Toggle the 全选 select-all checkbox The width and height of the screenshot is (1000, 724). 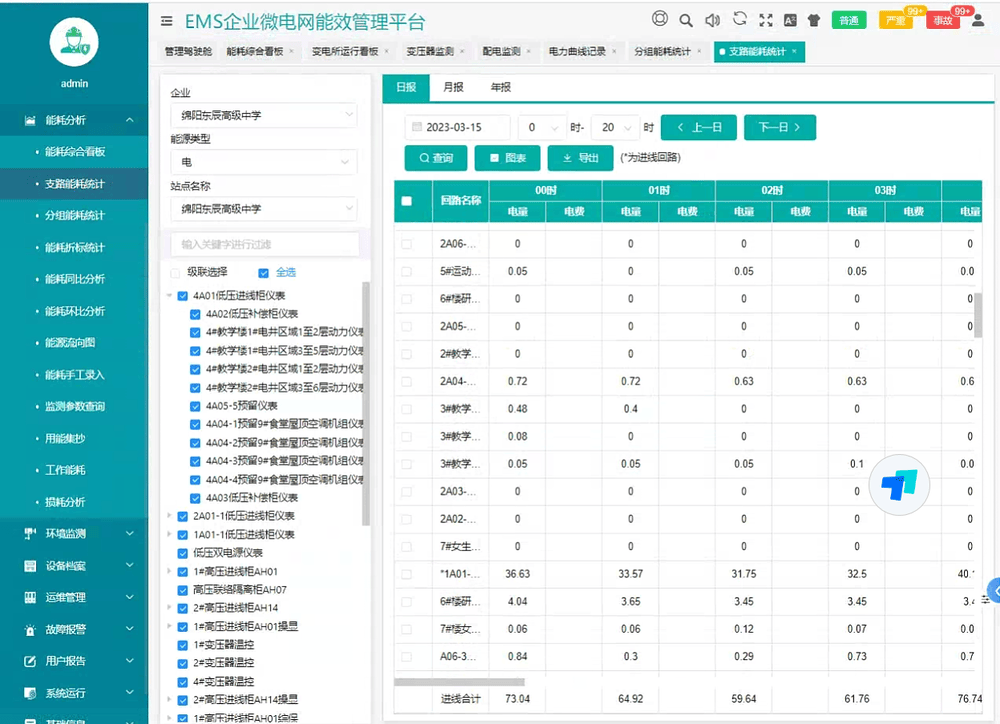click(264, 272)
